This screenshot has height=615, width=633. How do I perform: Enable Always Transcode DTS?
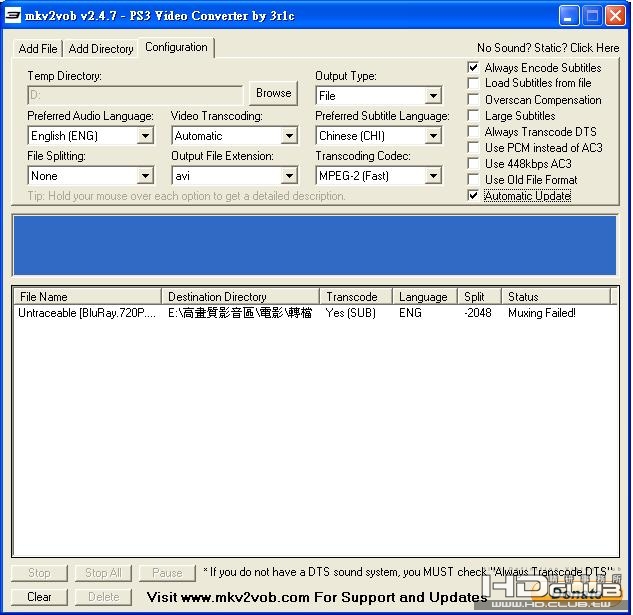click(x=473, y=132)
